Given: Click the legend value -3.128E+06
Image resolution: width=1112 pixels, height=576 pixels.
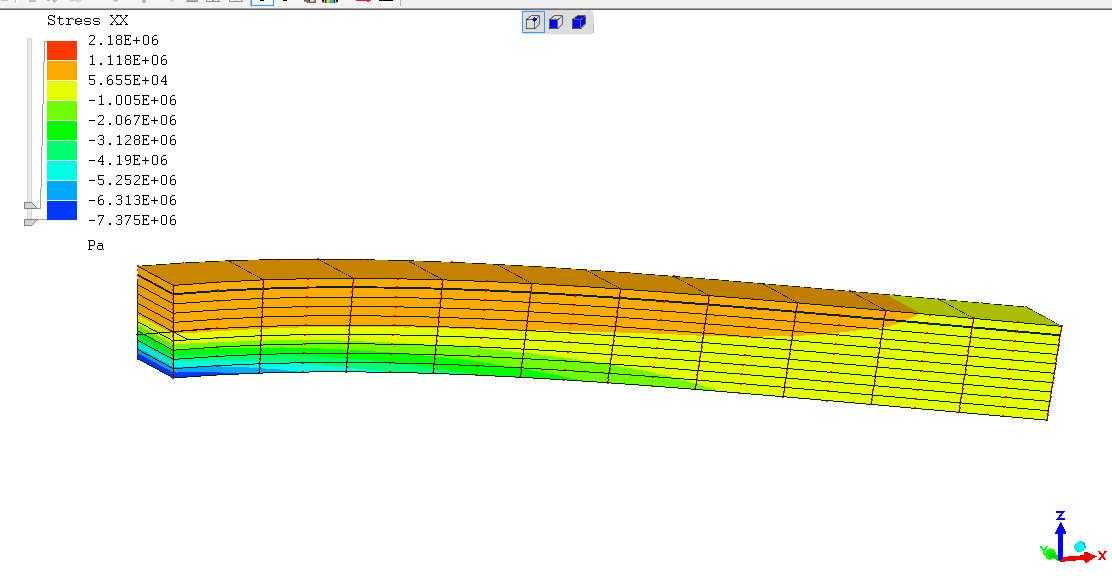Looking at the screenshot, I should click(x=132, y=140).
